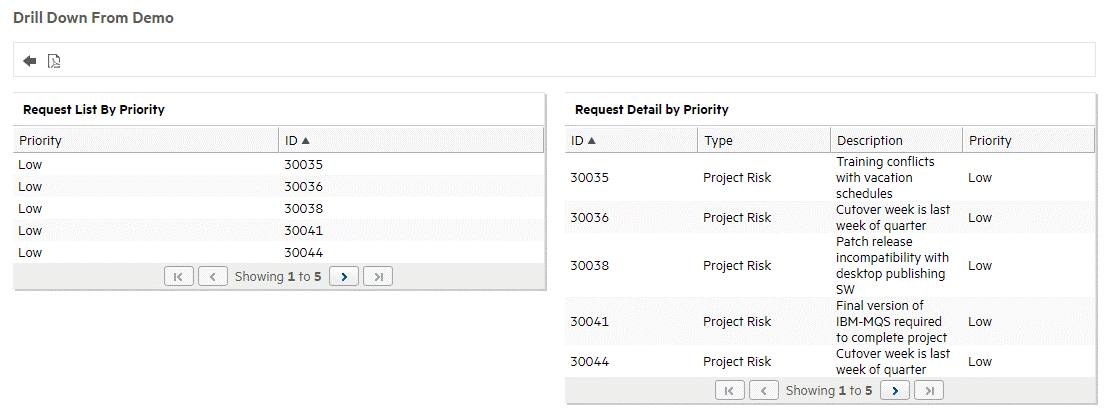Viewport: 1109px width, 412px height.
Task: Go to first page in Request List
Action: (178, 276)
